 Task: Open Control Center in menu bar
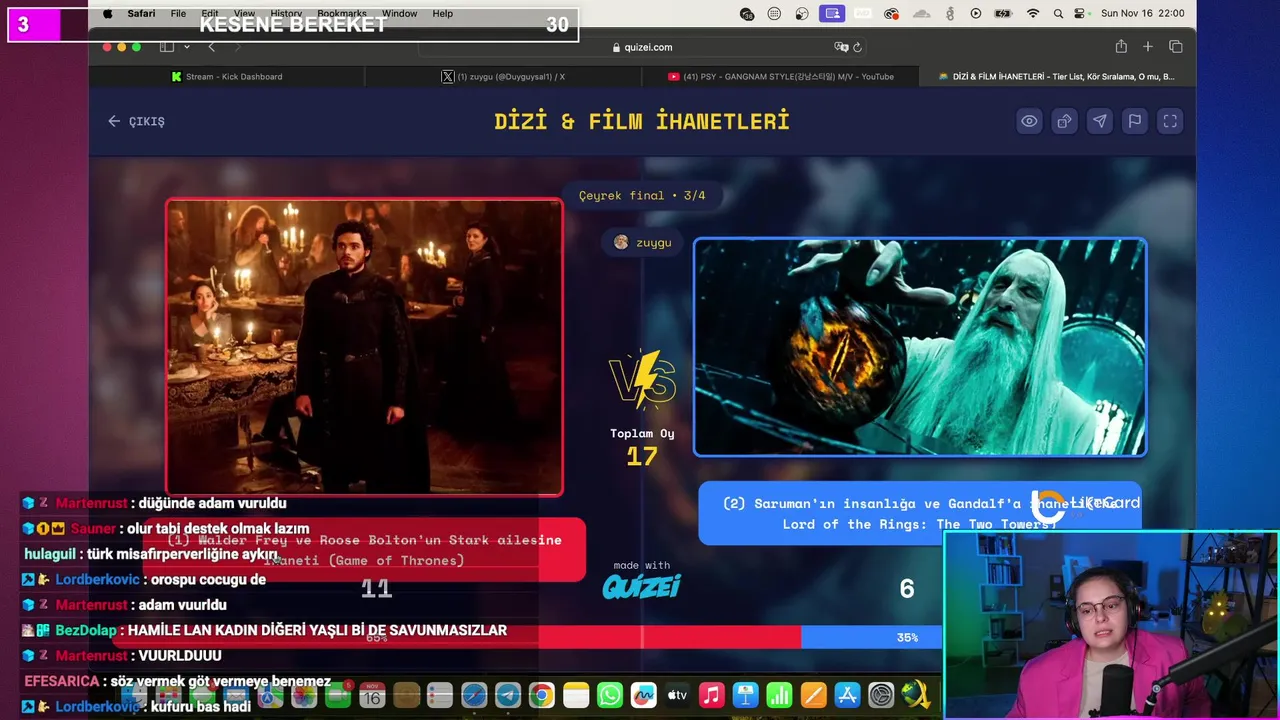1080,14
